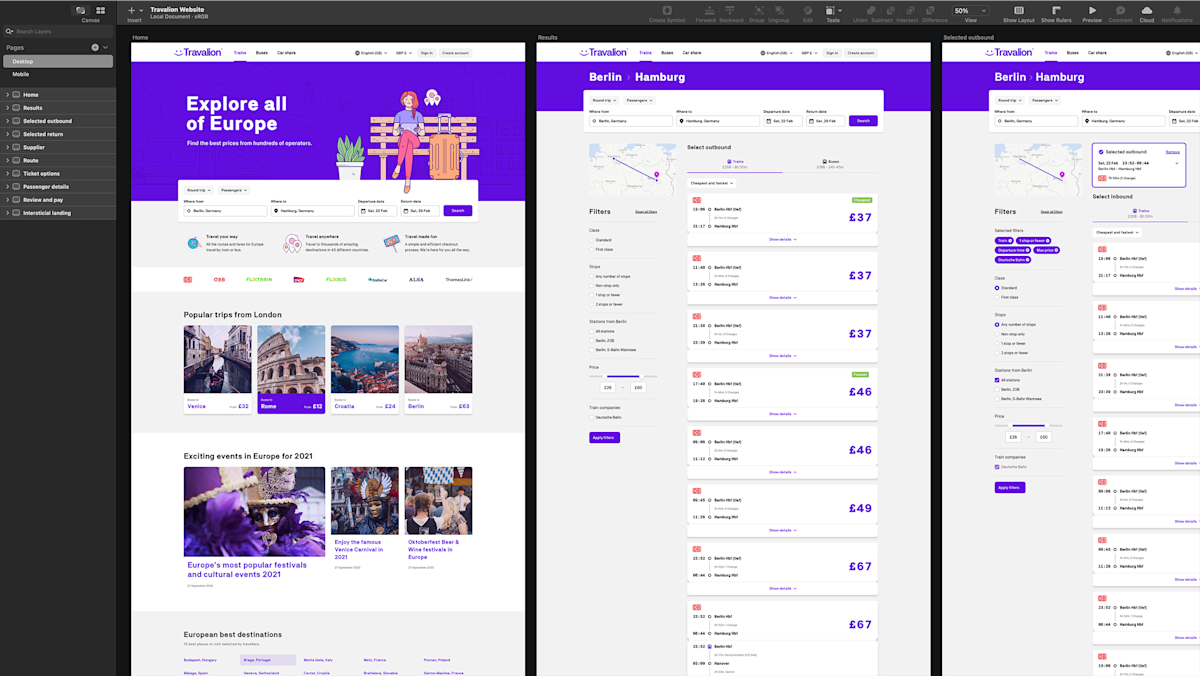
Task: Collapse the Pages list chevron
Action: pyautogui.click(x=105, y=47)
